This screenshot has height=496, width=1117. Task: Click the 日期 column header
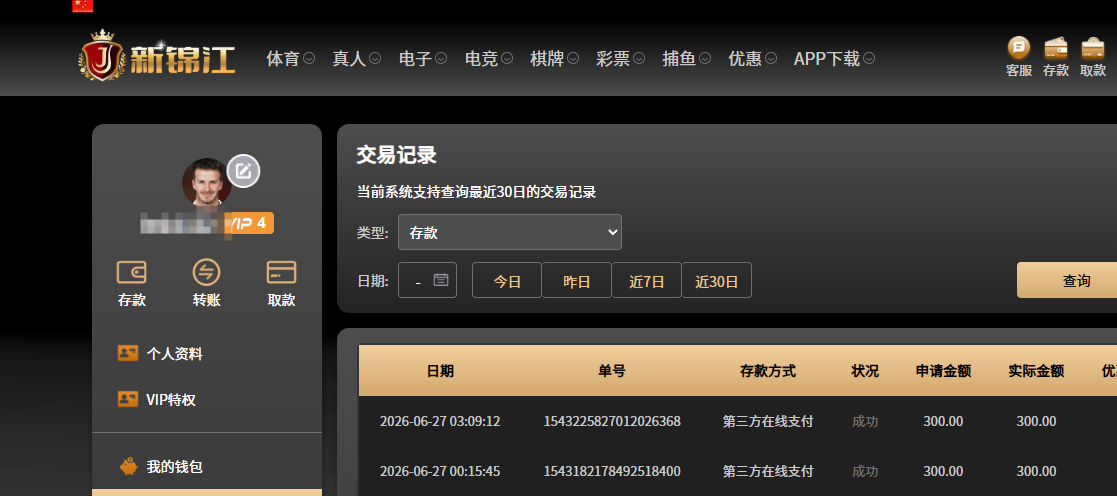(x=440, y=371)
